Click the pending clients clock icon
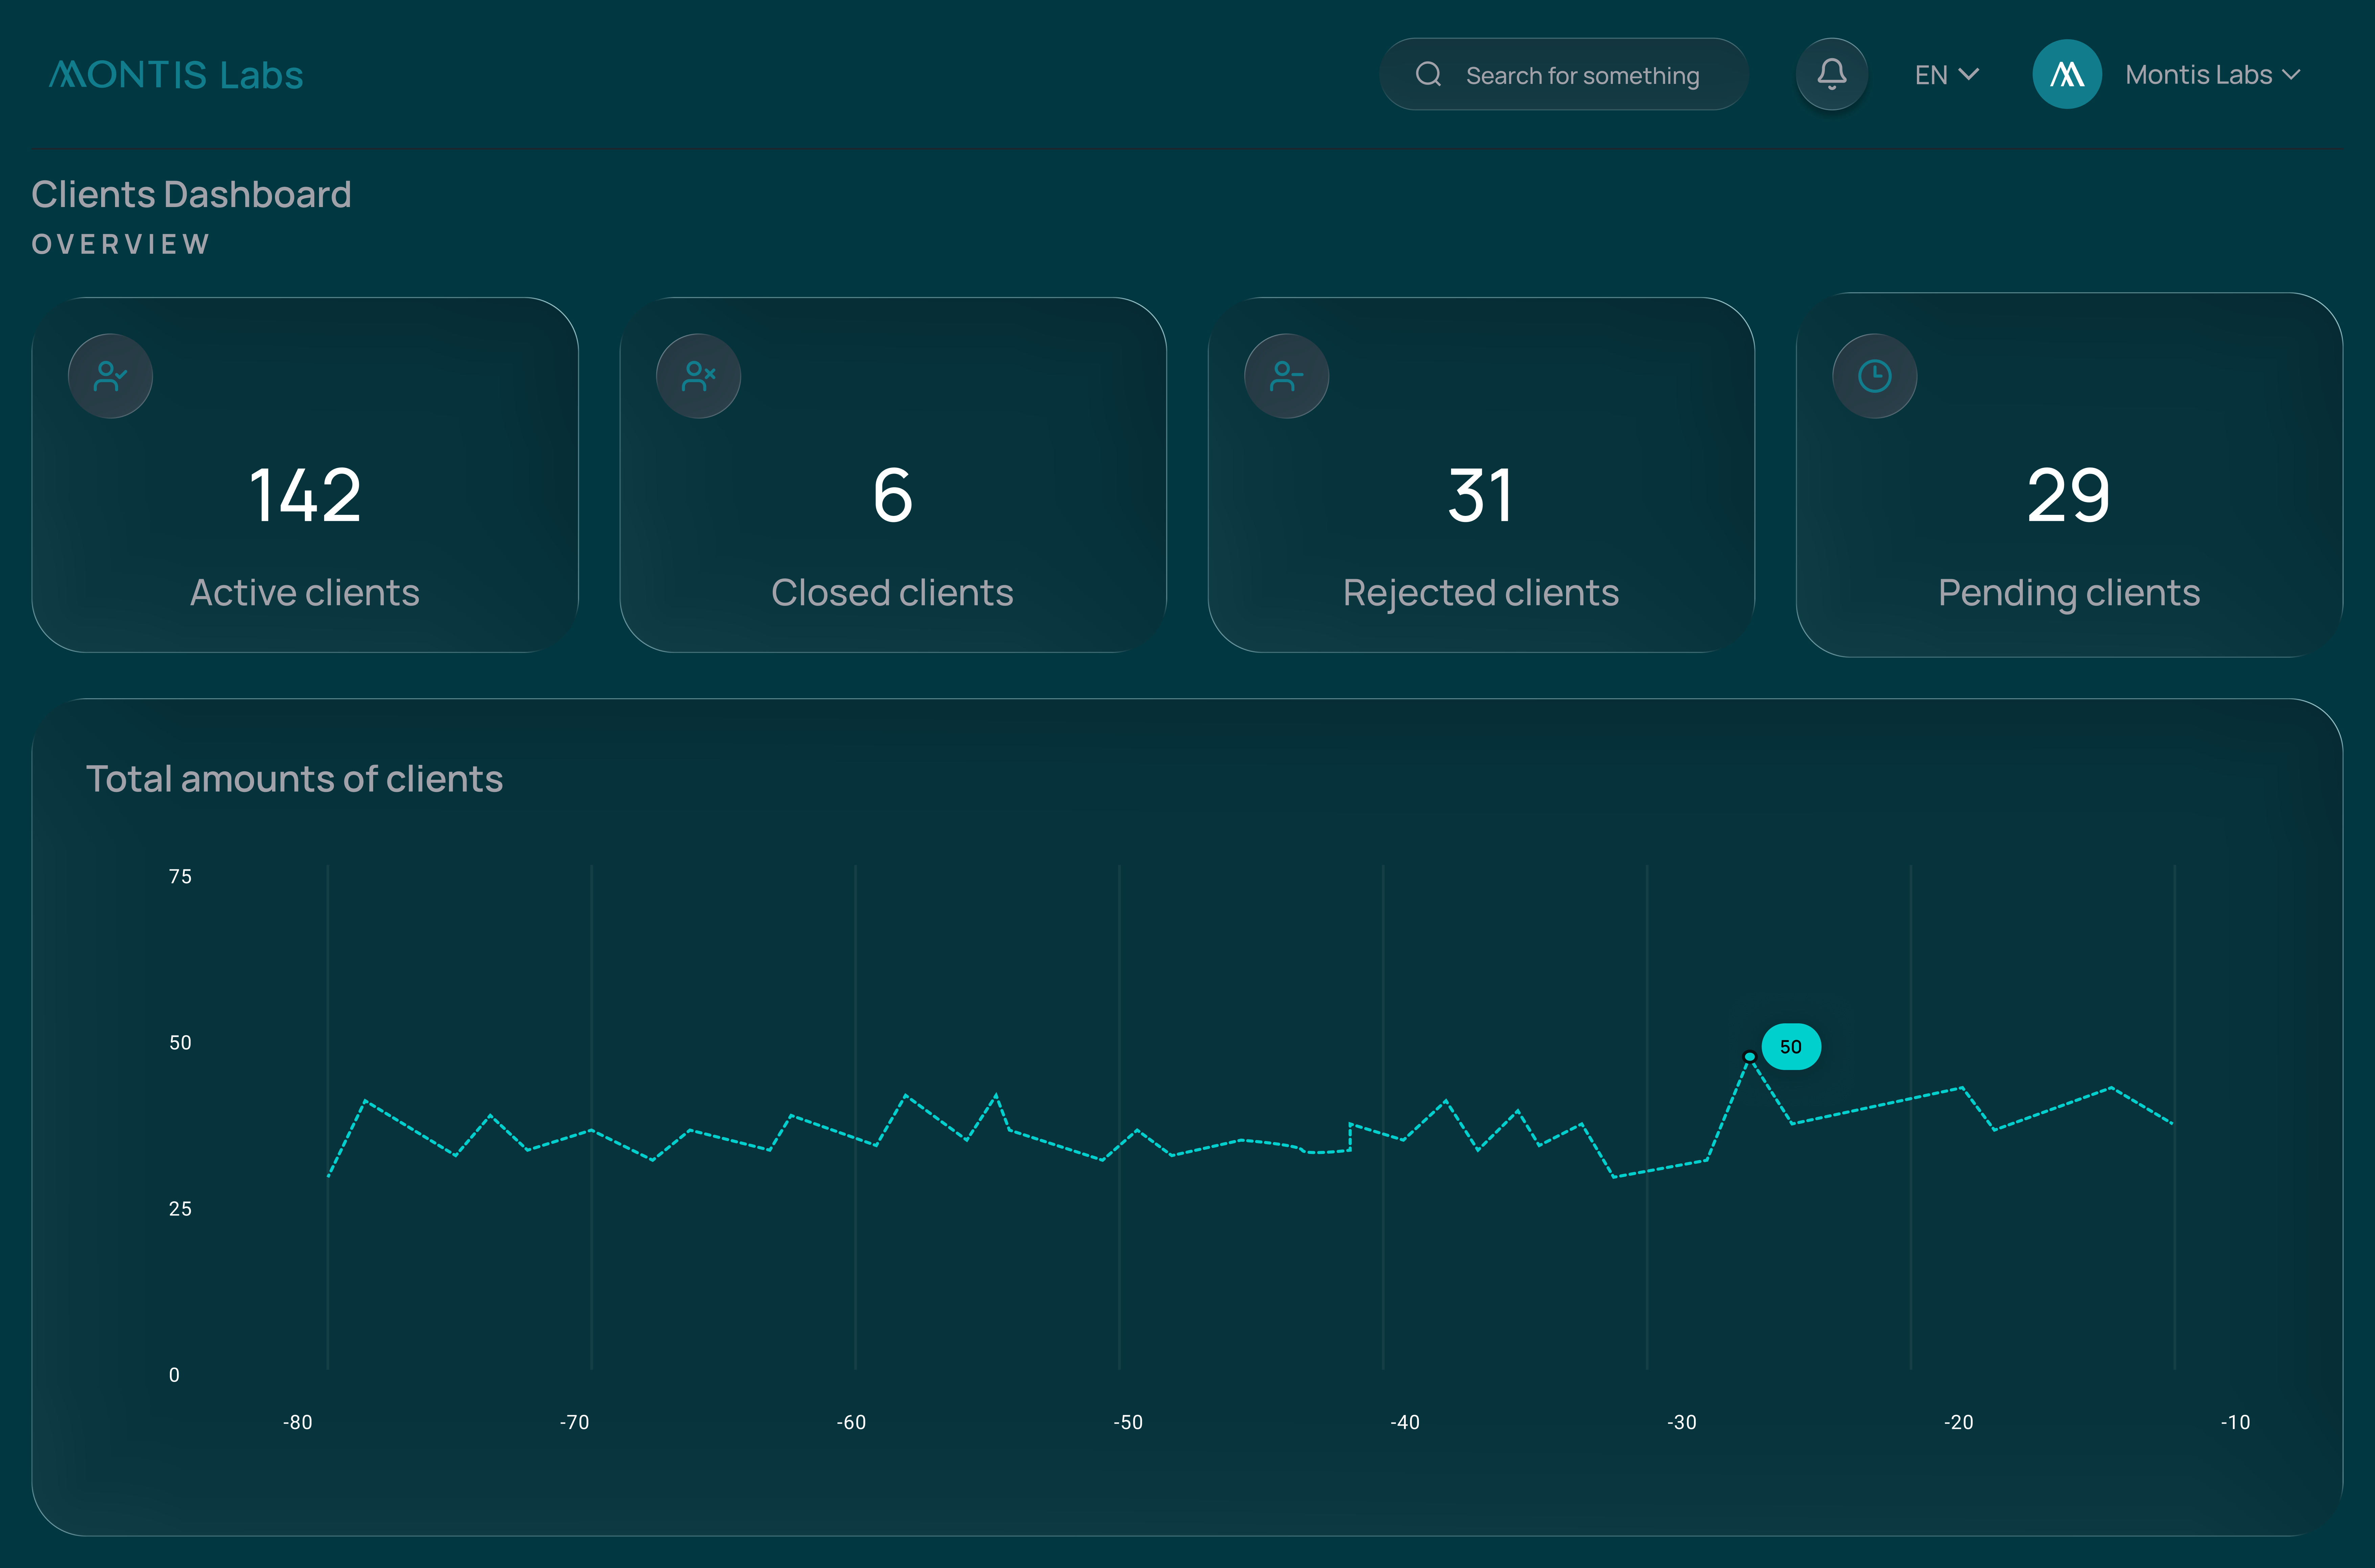 (x=1874, y=376)
